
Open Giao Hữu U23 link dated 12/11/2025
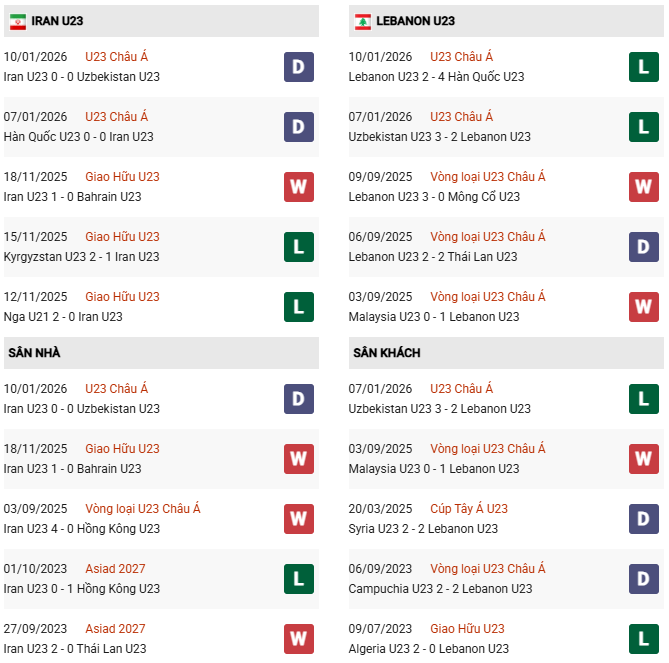click(122, 297)
